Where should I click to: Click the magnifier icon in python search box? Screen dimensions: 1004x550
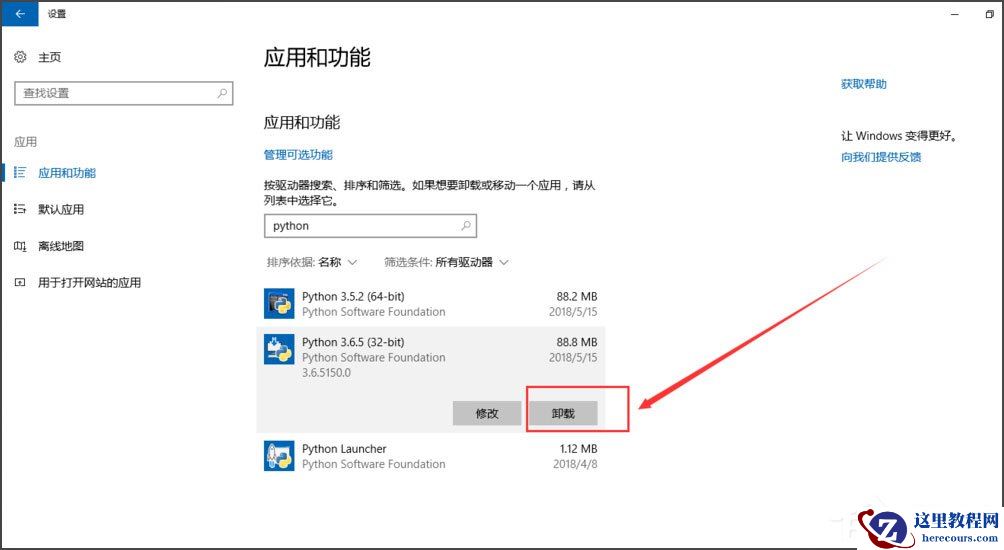(466, 225)
